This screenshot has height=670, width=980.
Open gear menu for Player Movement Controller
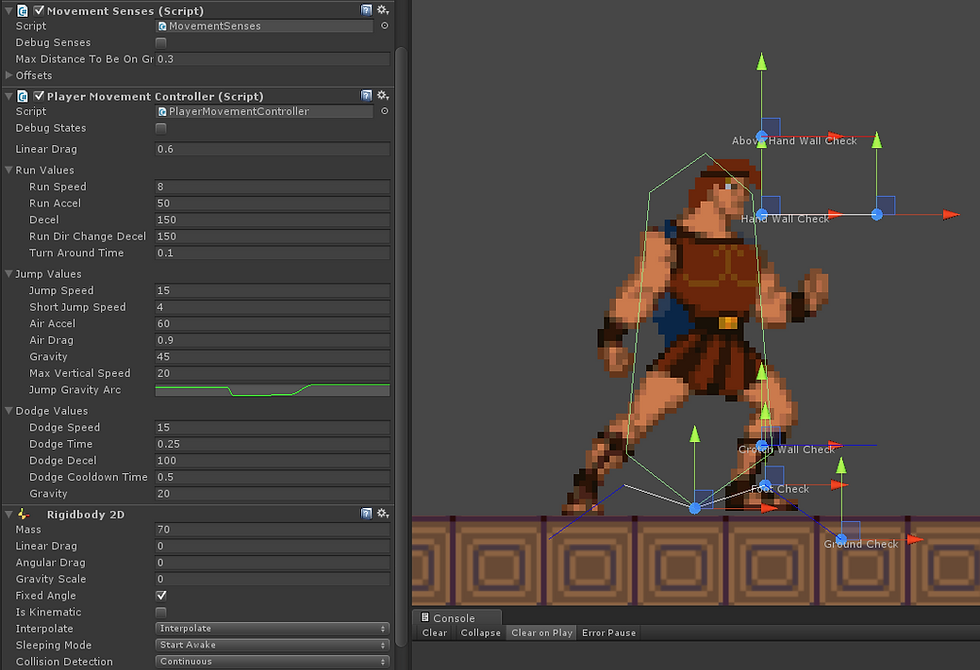383,96
